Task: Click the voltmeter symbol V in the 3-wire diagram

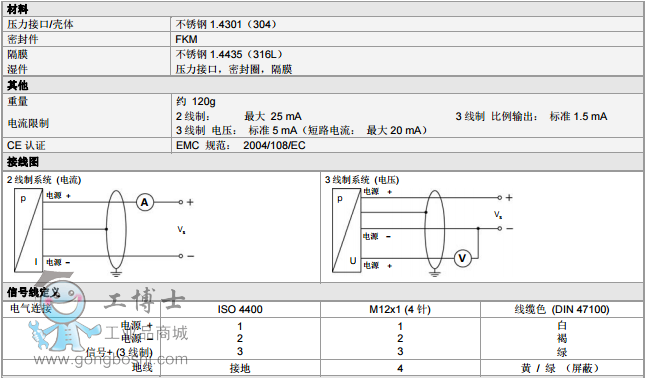Action: (462, 258)
